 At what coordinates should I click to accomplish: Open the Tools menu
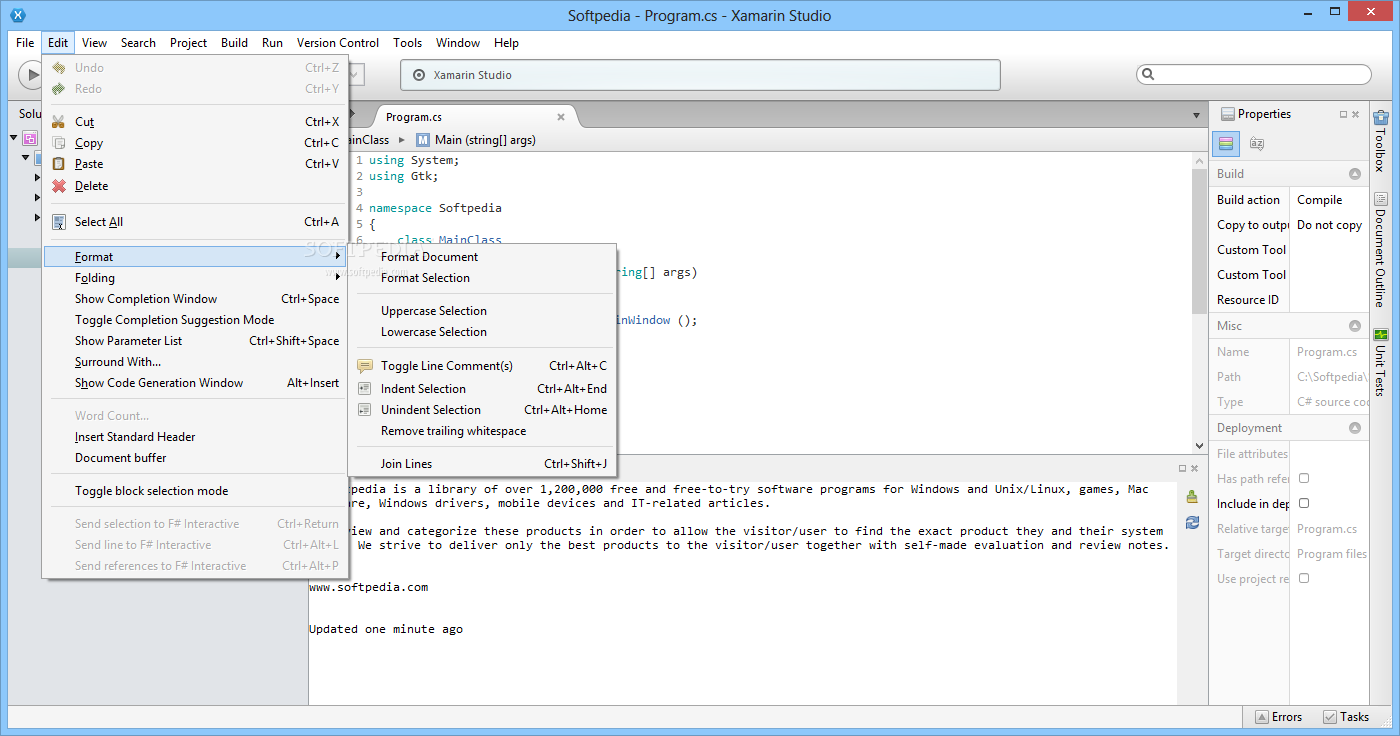tap(407, 43)
